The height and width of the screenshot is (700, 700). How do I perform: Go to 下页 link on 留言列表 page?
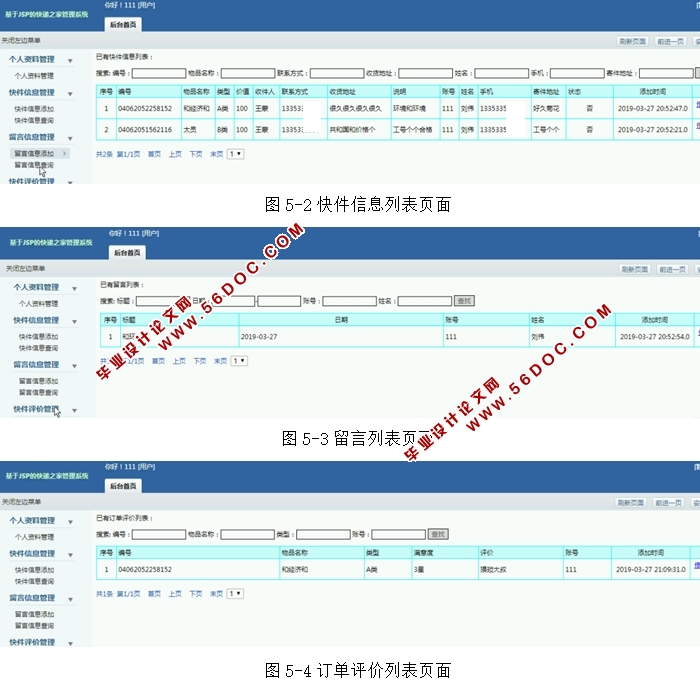pyautogui.click(x=200, y=361)
